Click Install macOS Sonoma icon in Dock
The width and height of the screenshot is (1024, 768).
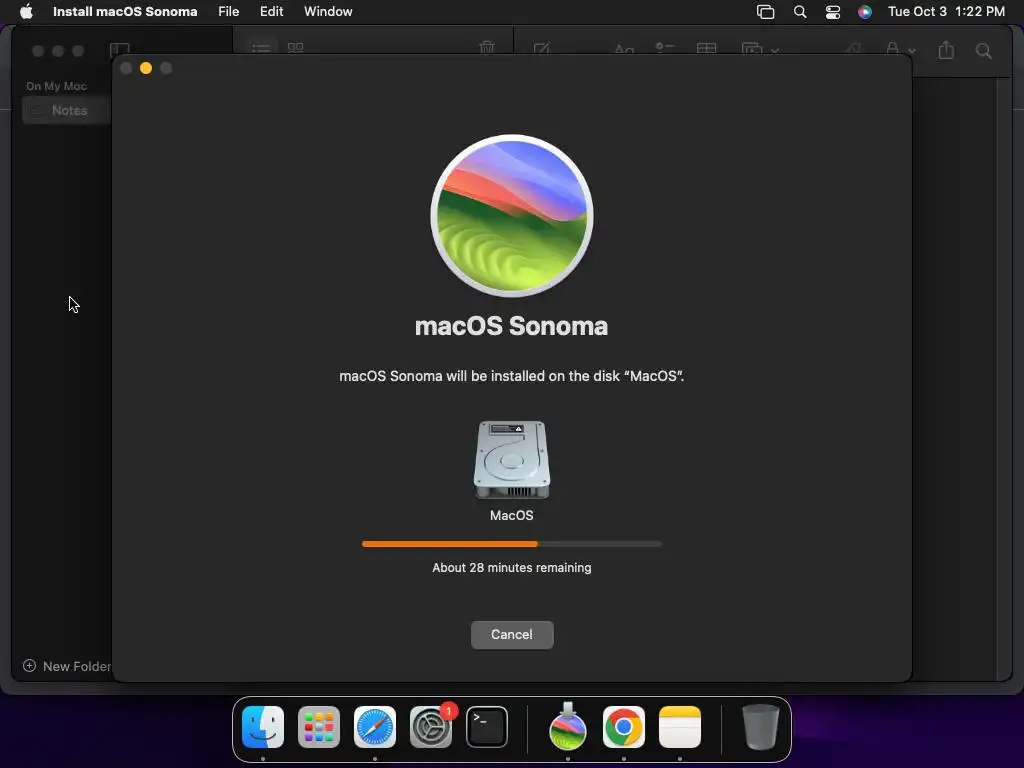click(568, 727)
